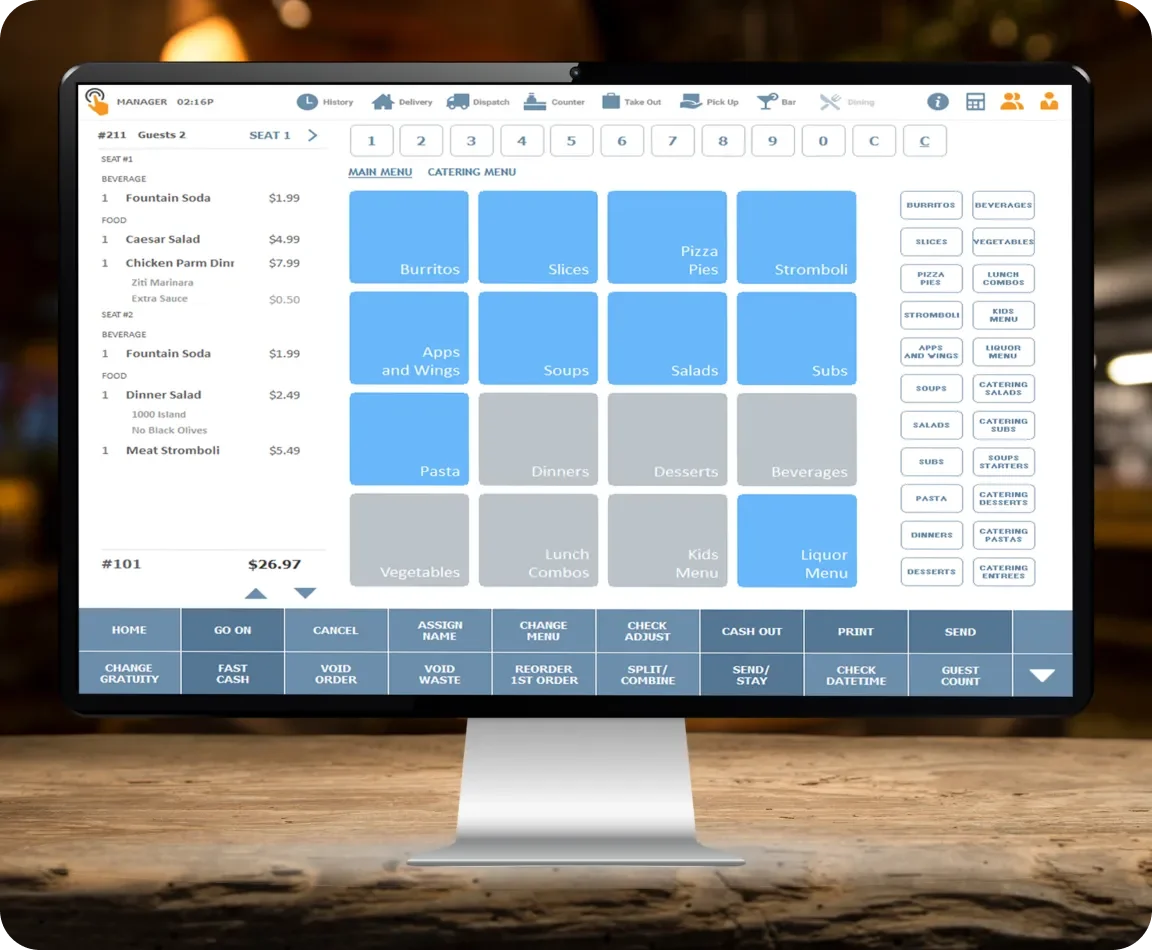Open the Lunch Combos gray tile
The width and height of the screenshot is (1152, 950).
coord(538,540)
